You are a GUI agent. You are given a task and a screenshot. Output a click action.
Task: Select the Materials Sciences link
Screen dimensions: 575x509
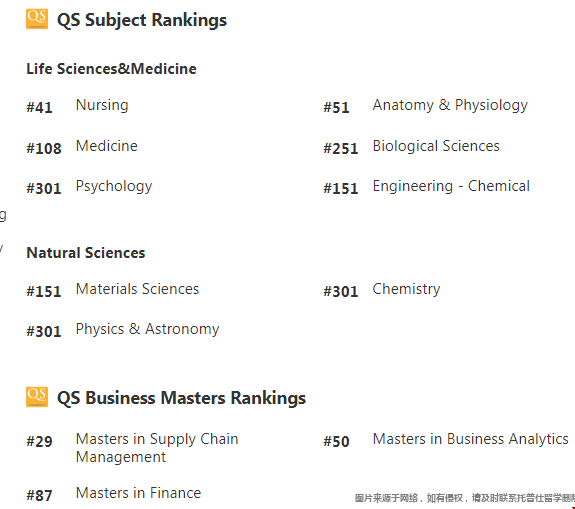pyautogui.click(x=137, y=289)
